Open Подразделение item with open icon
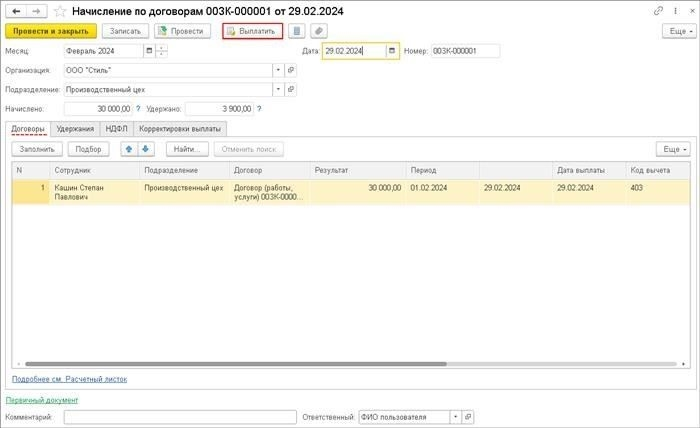The width and height of the screenshot is (700, 428). tap(291, 89)
